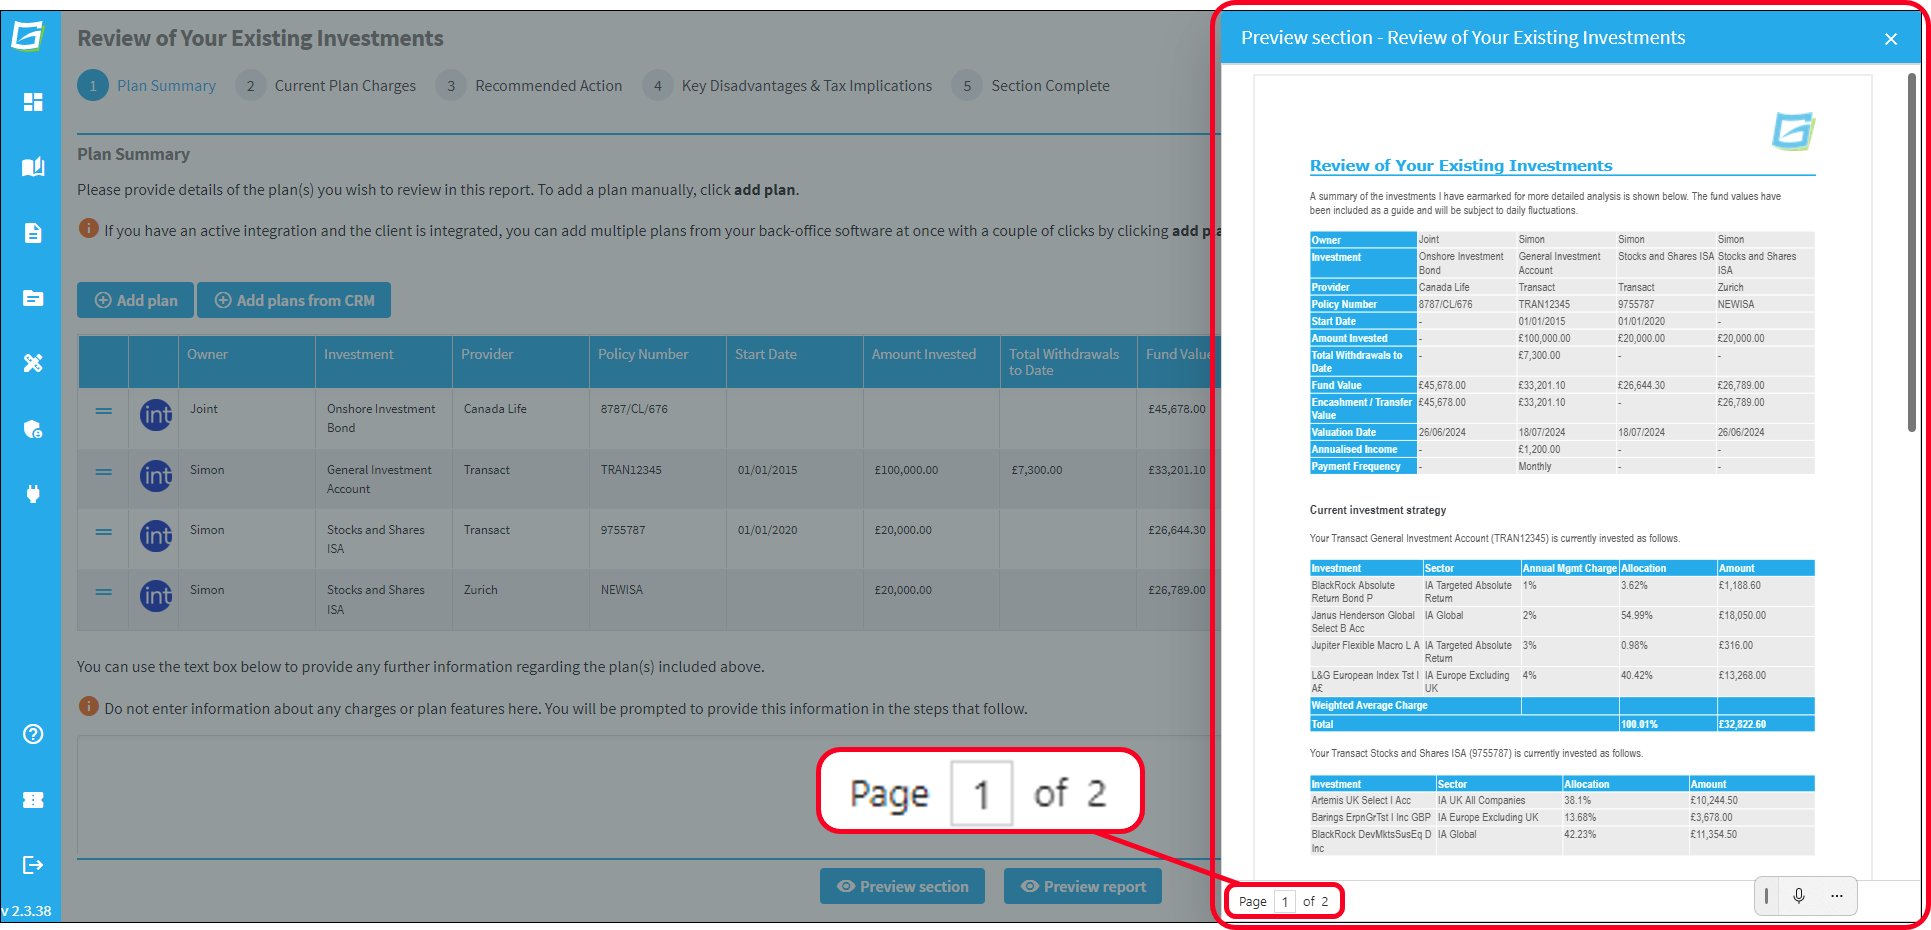The height and width of the screenshot is (930, 1931).
Task: Click the page number field in preview
Action: (1285, 901)
